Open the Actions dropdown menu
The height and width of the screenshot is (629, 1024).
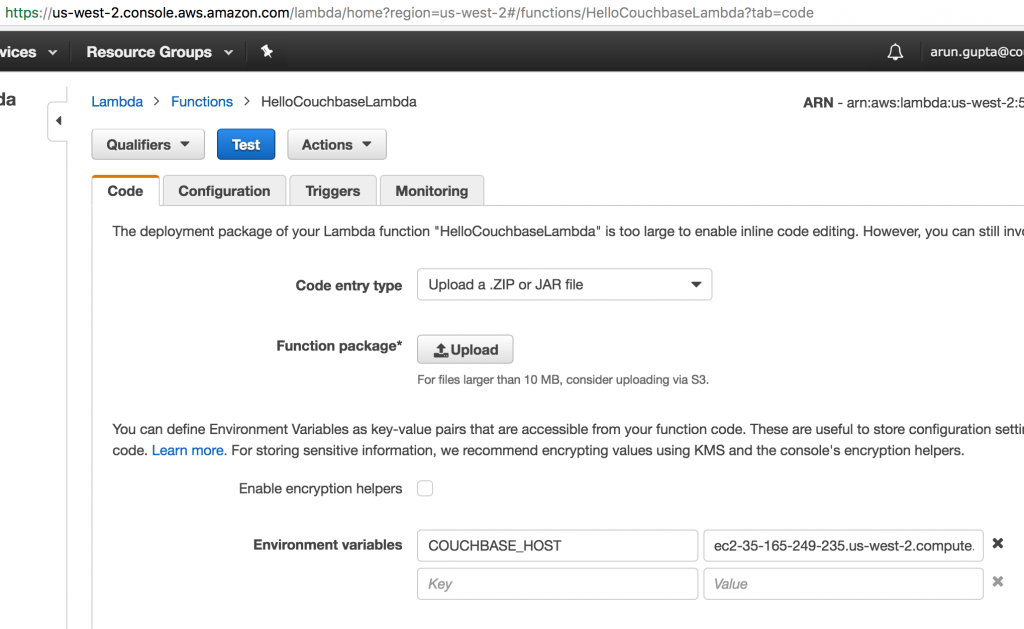(337, 145)
